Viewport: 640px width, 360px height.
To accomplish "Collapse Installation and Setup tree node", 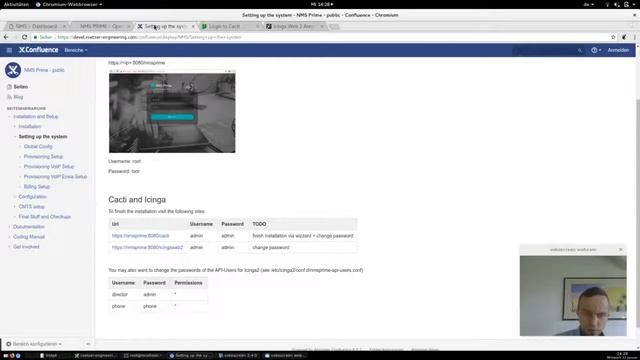I will coord(9,117).
